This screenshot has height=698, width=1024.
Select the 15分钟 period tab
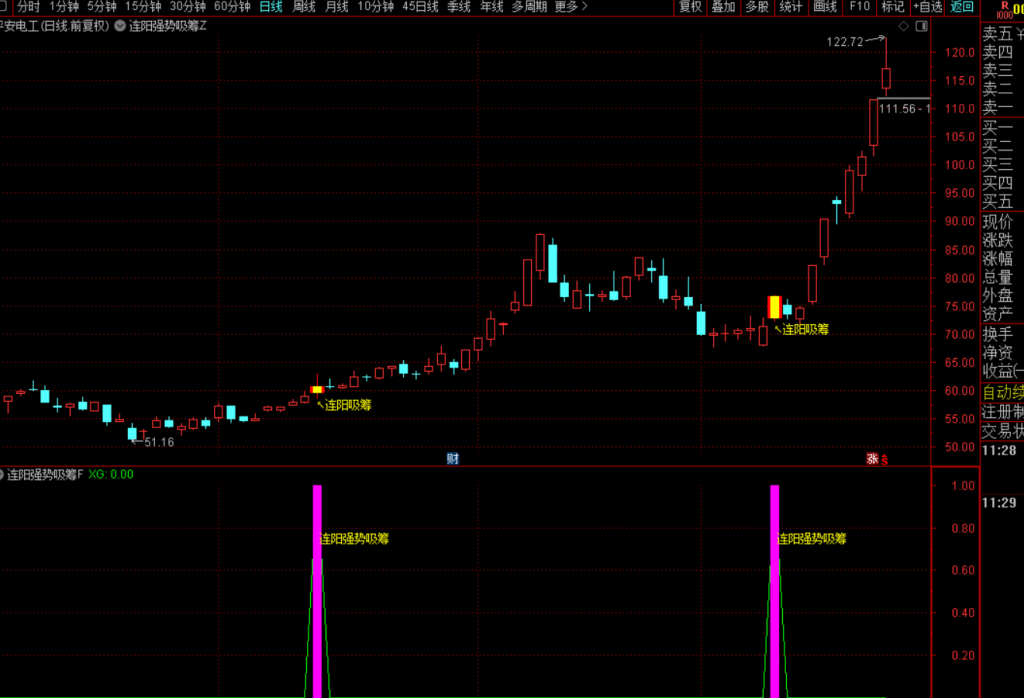(x=143, y=7)
